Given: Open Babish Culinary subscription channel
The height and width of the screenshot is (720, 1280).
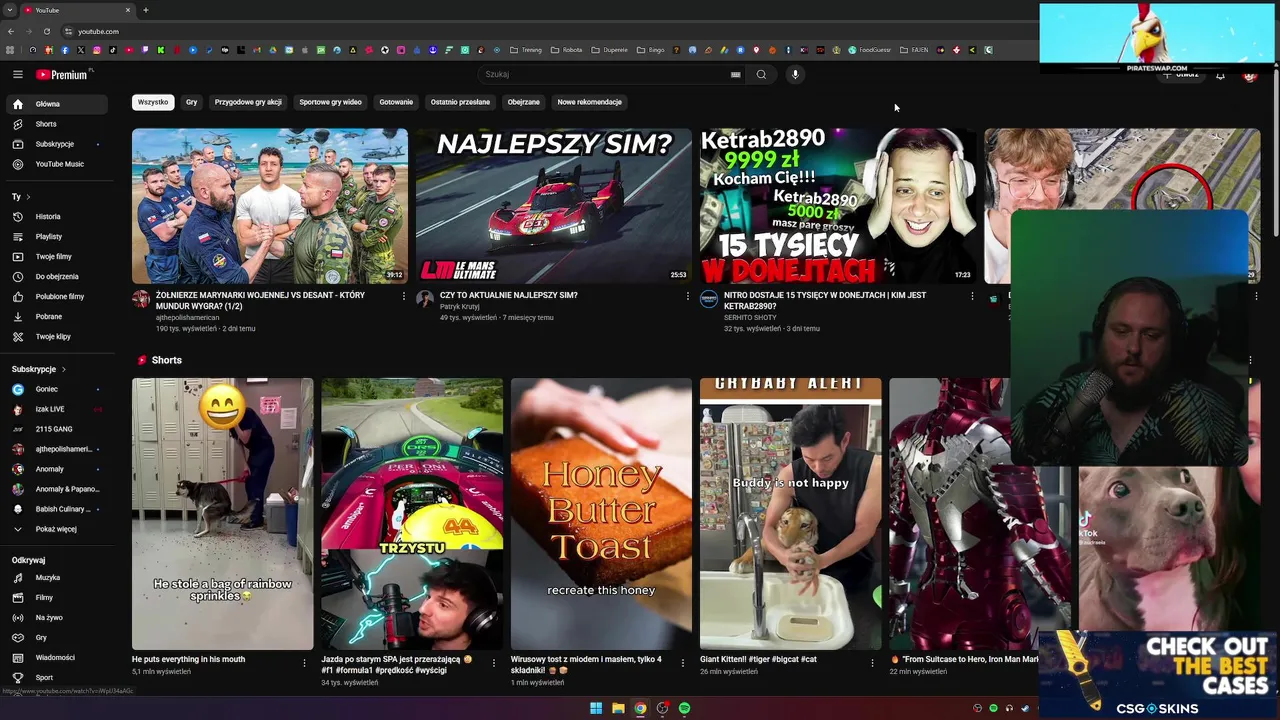Looking at the screenshot, I should pyautogui.click(x=57, y=509).
